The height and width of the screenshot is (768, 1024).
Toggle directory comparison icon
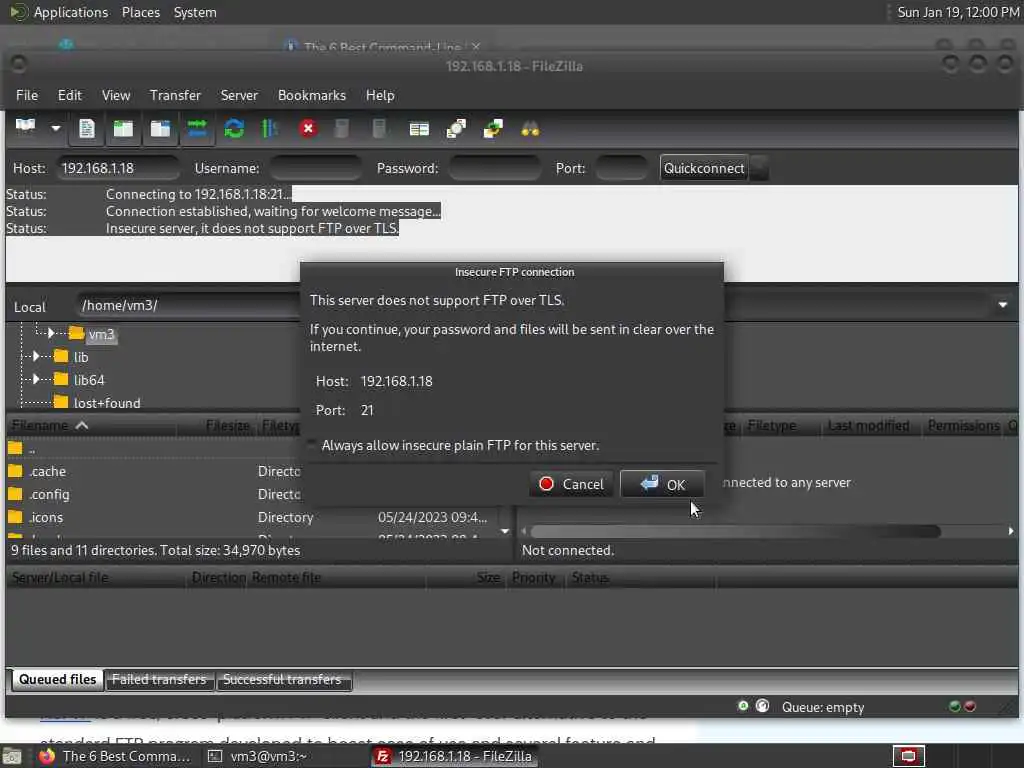(x=456, y=129)
